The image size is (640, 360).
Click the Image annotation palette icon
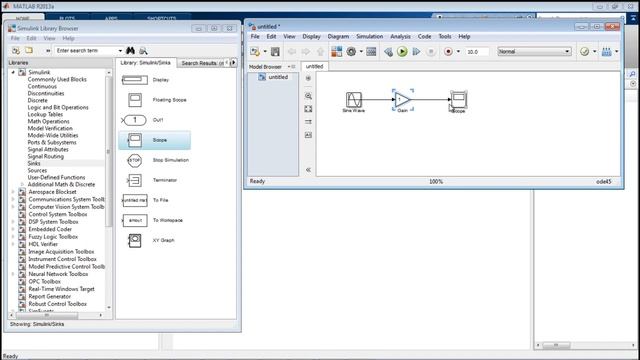[x=308, y=135]
